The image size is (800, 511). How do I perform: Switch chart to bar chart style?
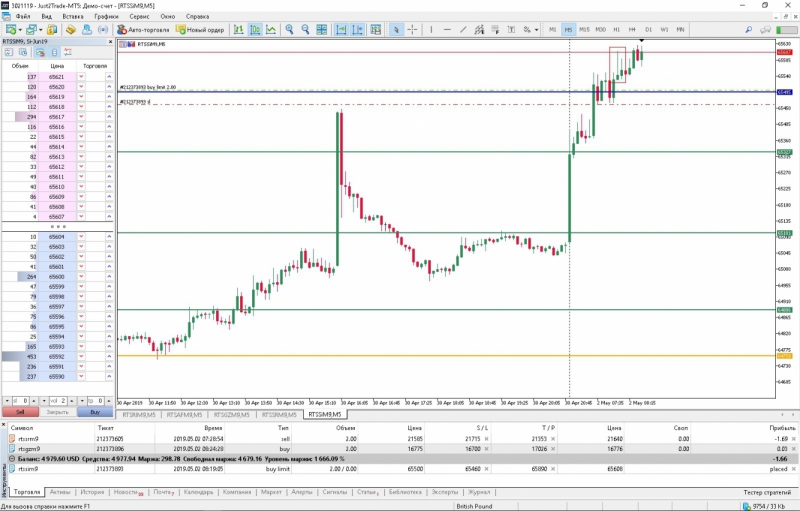pyautogui.click(x=238, y=30)
